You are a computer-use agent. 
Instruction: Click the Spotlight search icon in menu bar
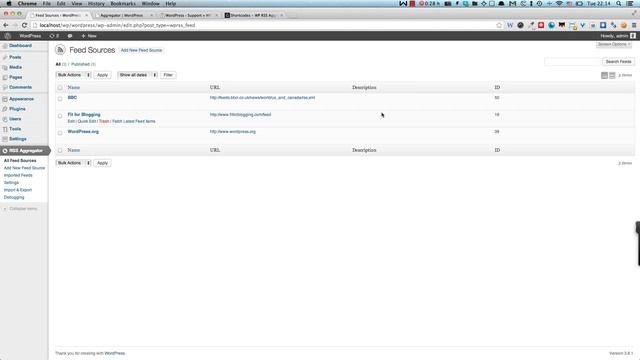619,4
